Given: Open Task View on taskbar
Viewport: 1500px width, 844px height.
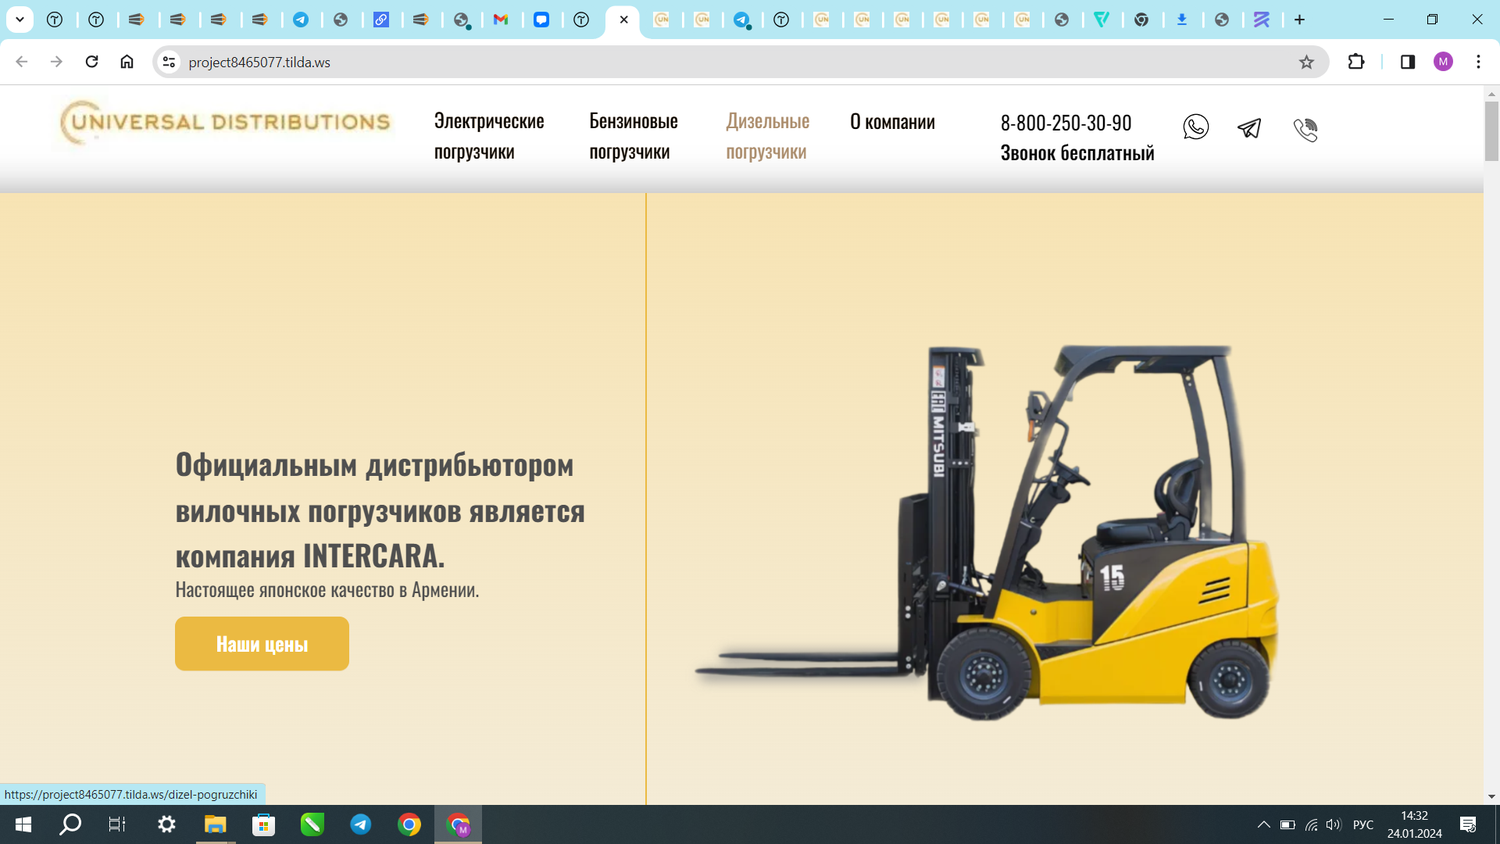Looking at the screenshot, I should click(117, 825).
